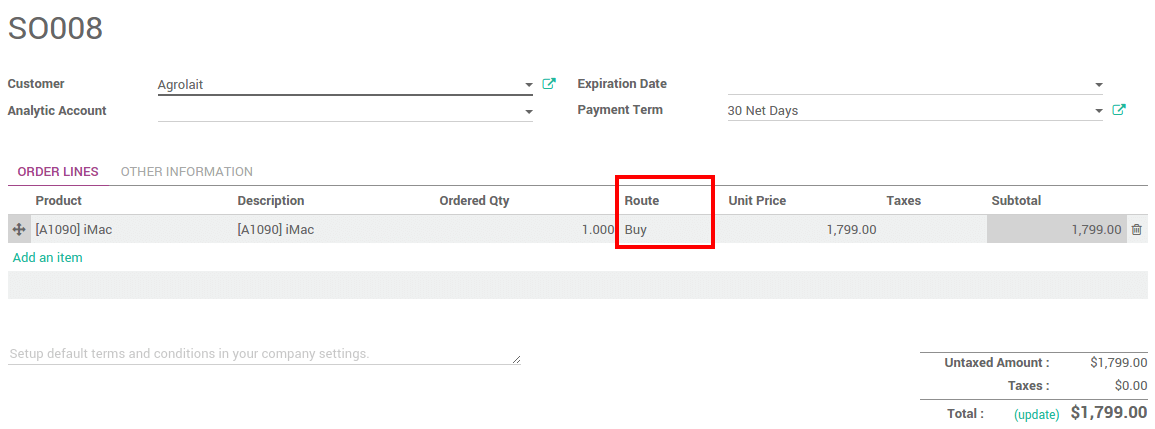1155x429 pixels.
Task: Click the update total link
Action: click(x=1036, y=414)
